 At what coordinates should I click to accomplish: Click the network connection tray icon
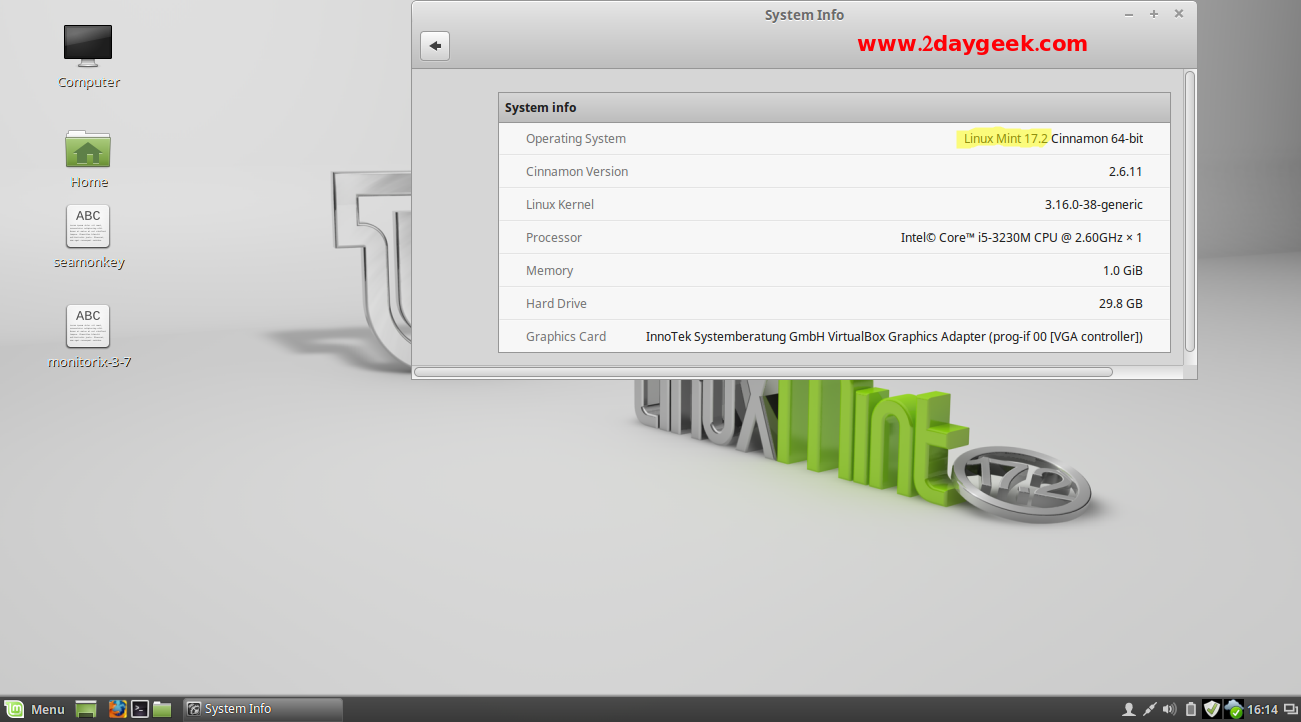pyautogui.click(x=1149, y=709)
